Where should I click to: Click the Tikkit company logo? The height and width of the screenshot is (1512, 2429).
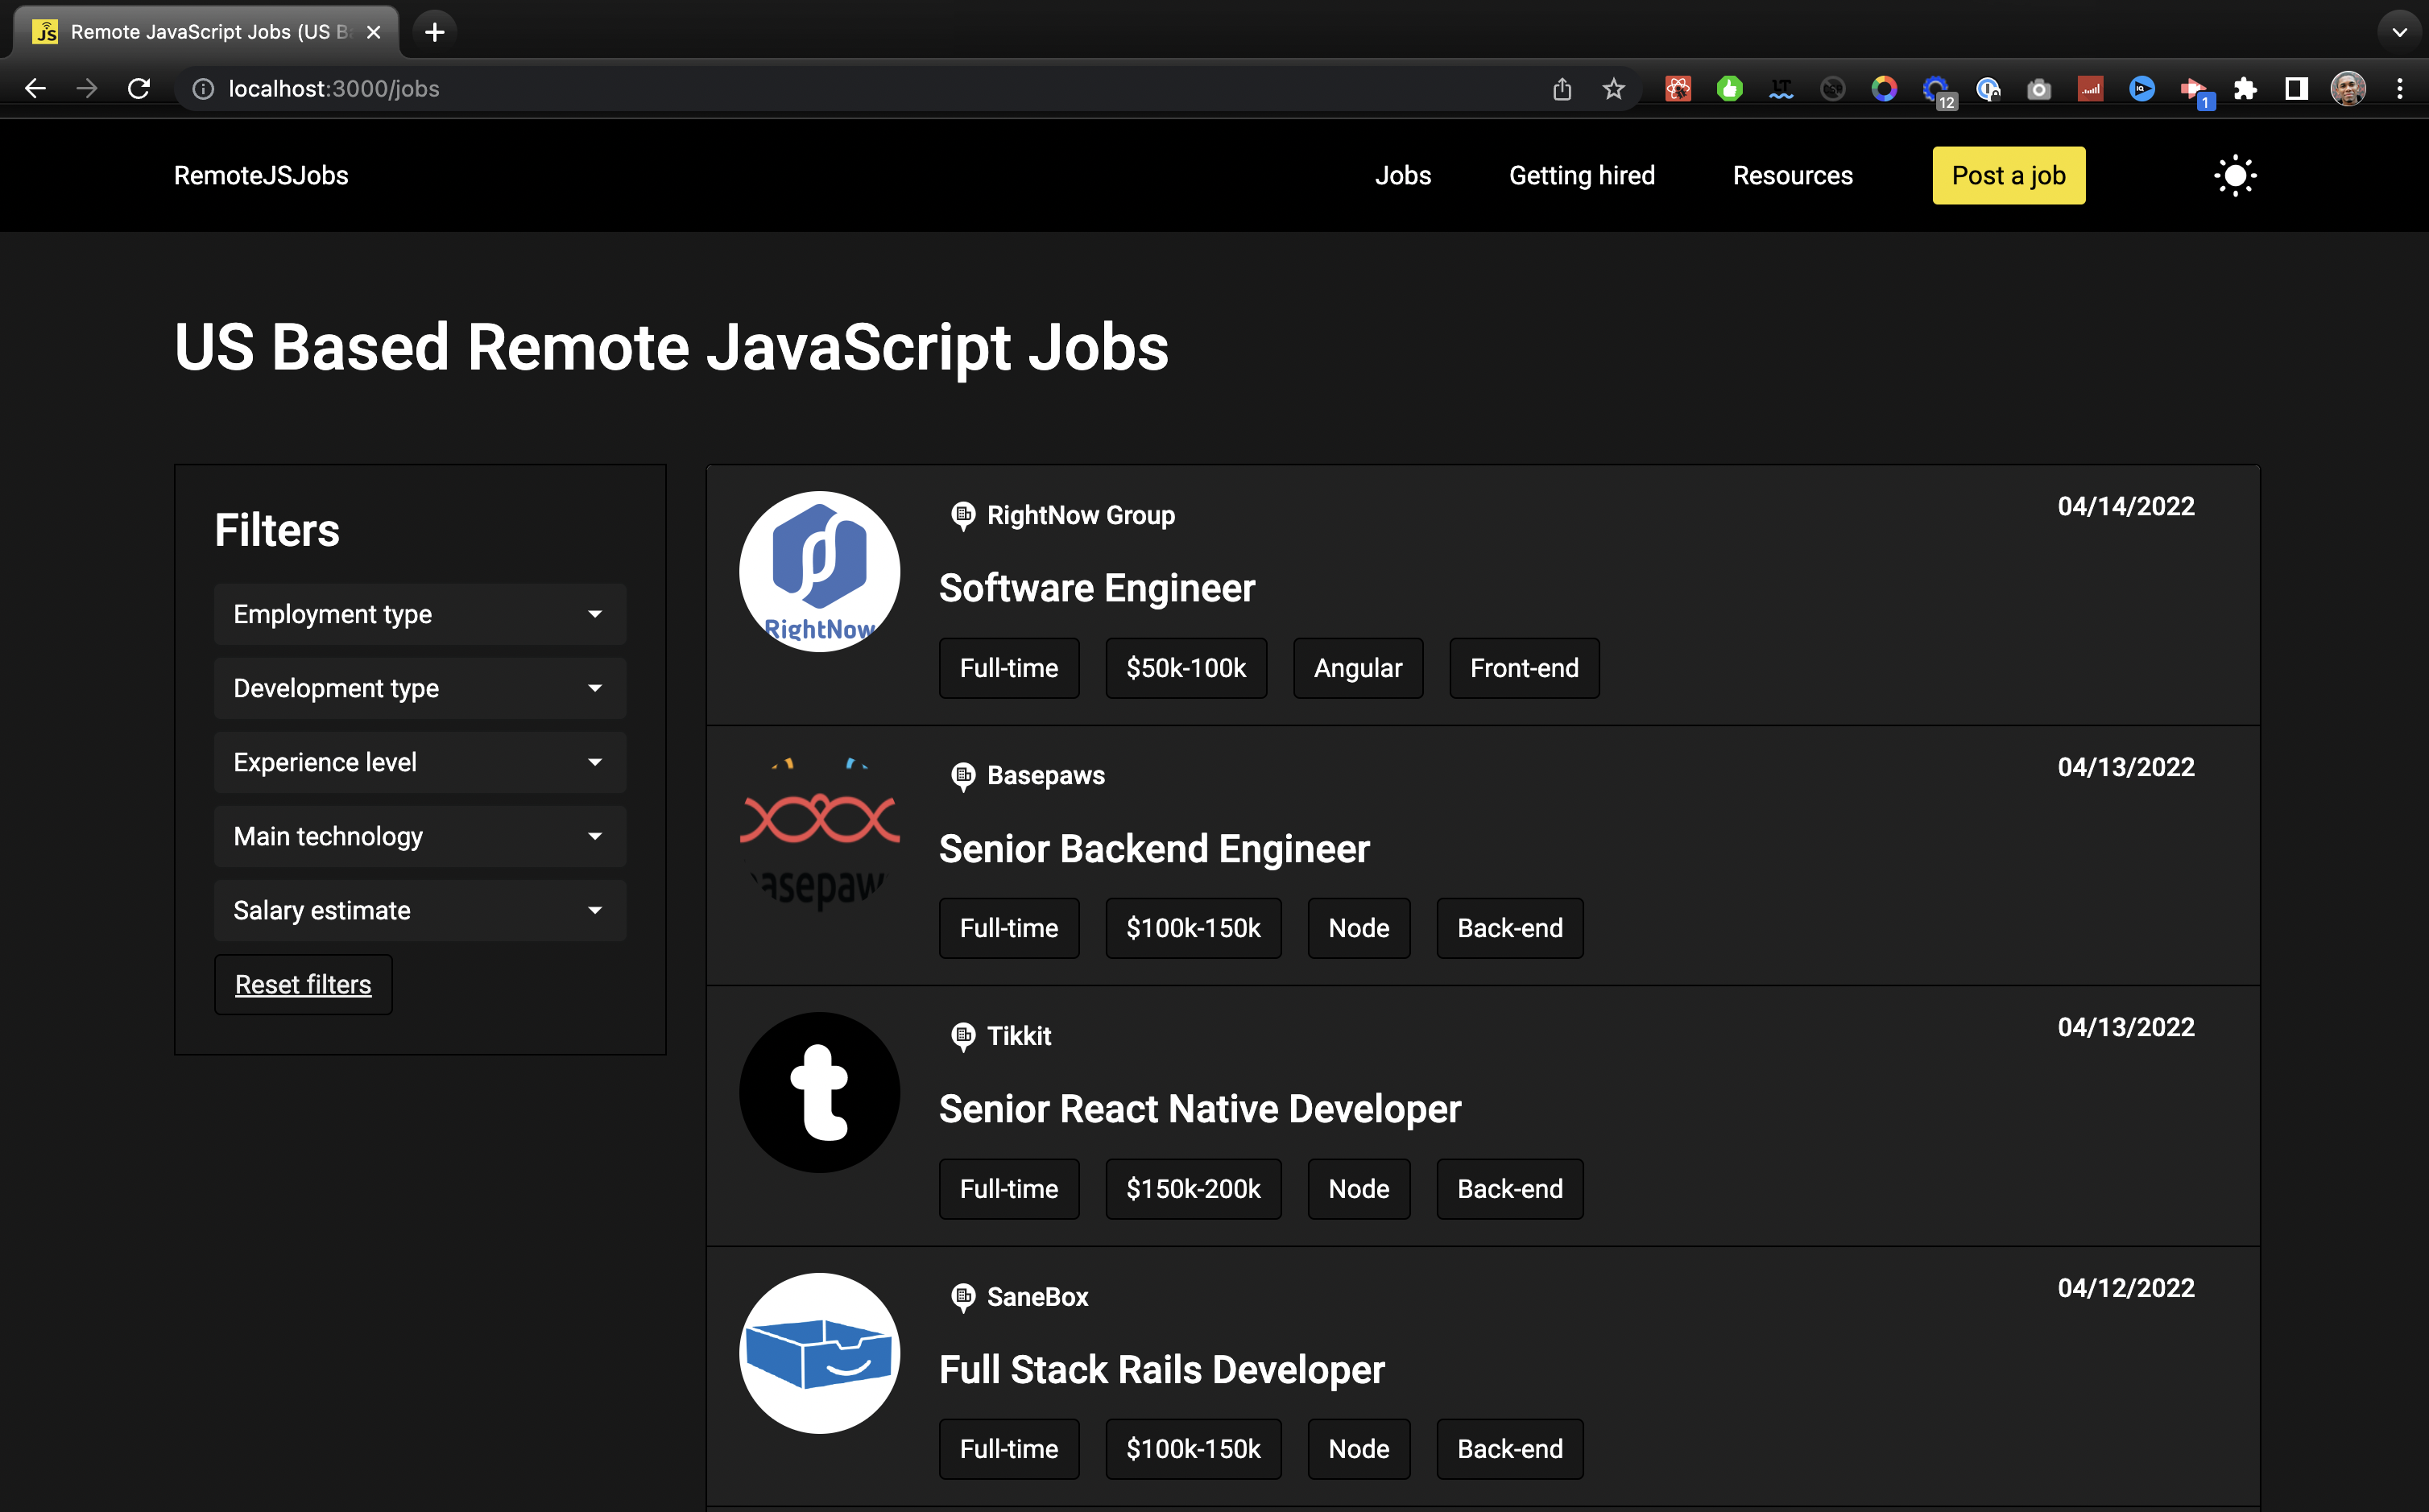(x=819, y=1092)
